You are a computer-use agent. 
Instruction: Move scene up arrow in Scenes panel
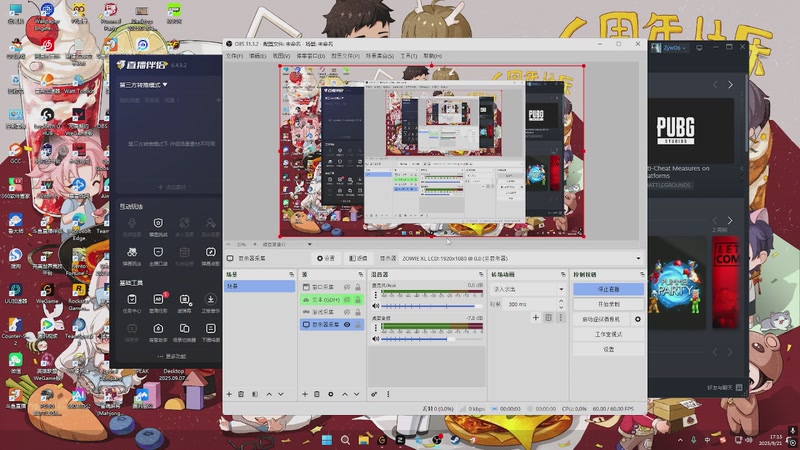point(269,394)
